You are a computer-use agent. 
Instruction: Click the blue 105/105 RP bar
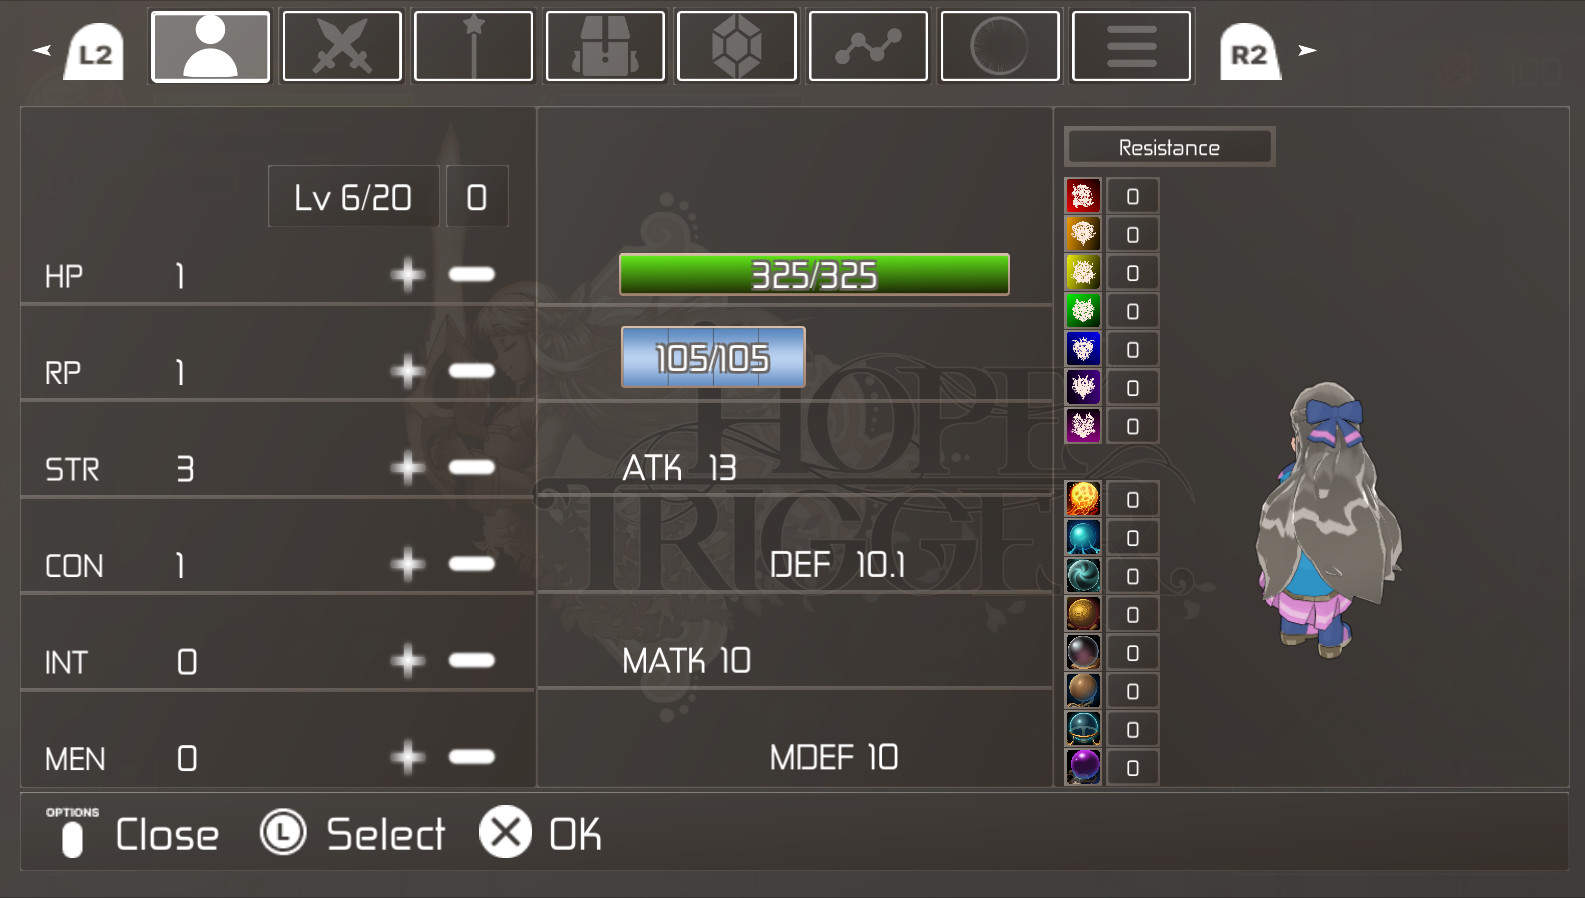(x=713, y=357)
